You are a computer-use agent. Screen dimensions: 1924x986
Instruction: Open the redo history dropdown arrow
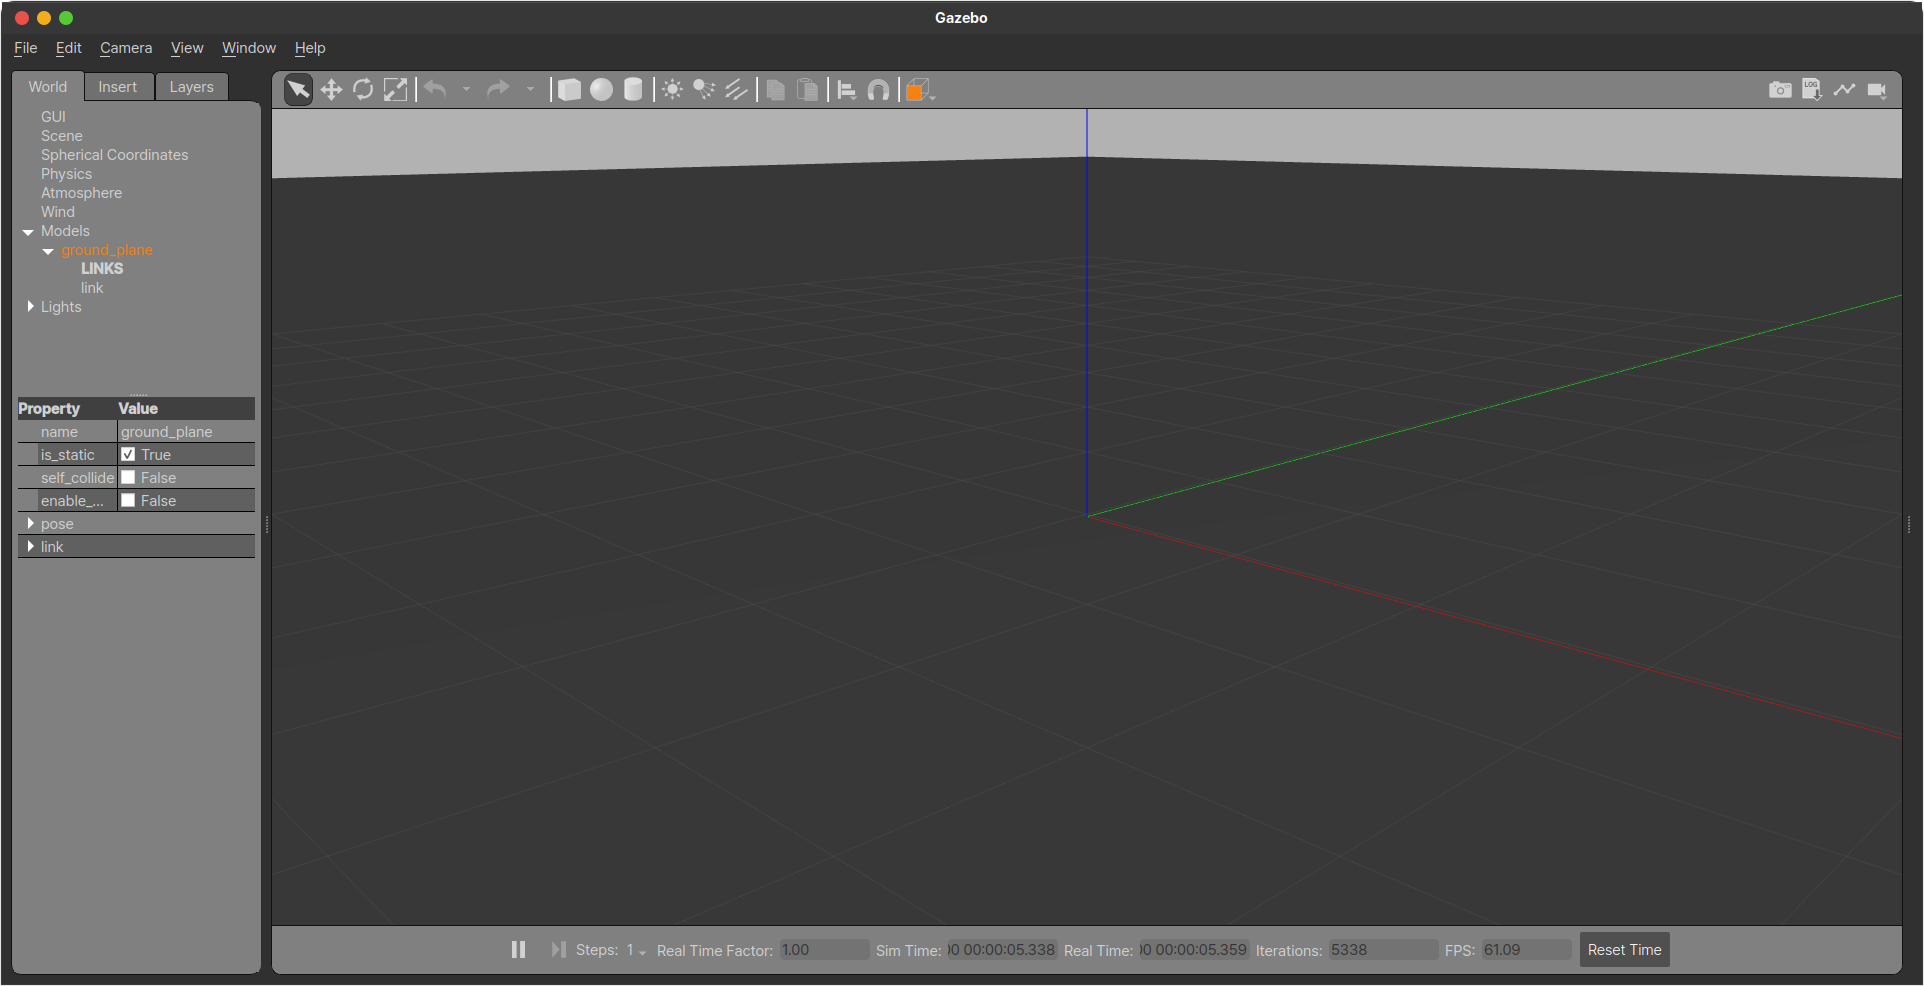tap(530, 90)
